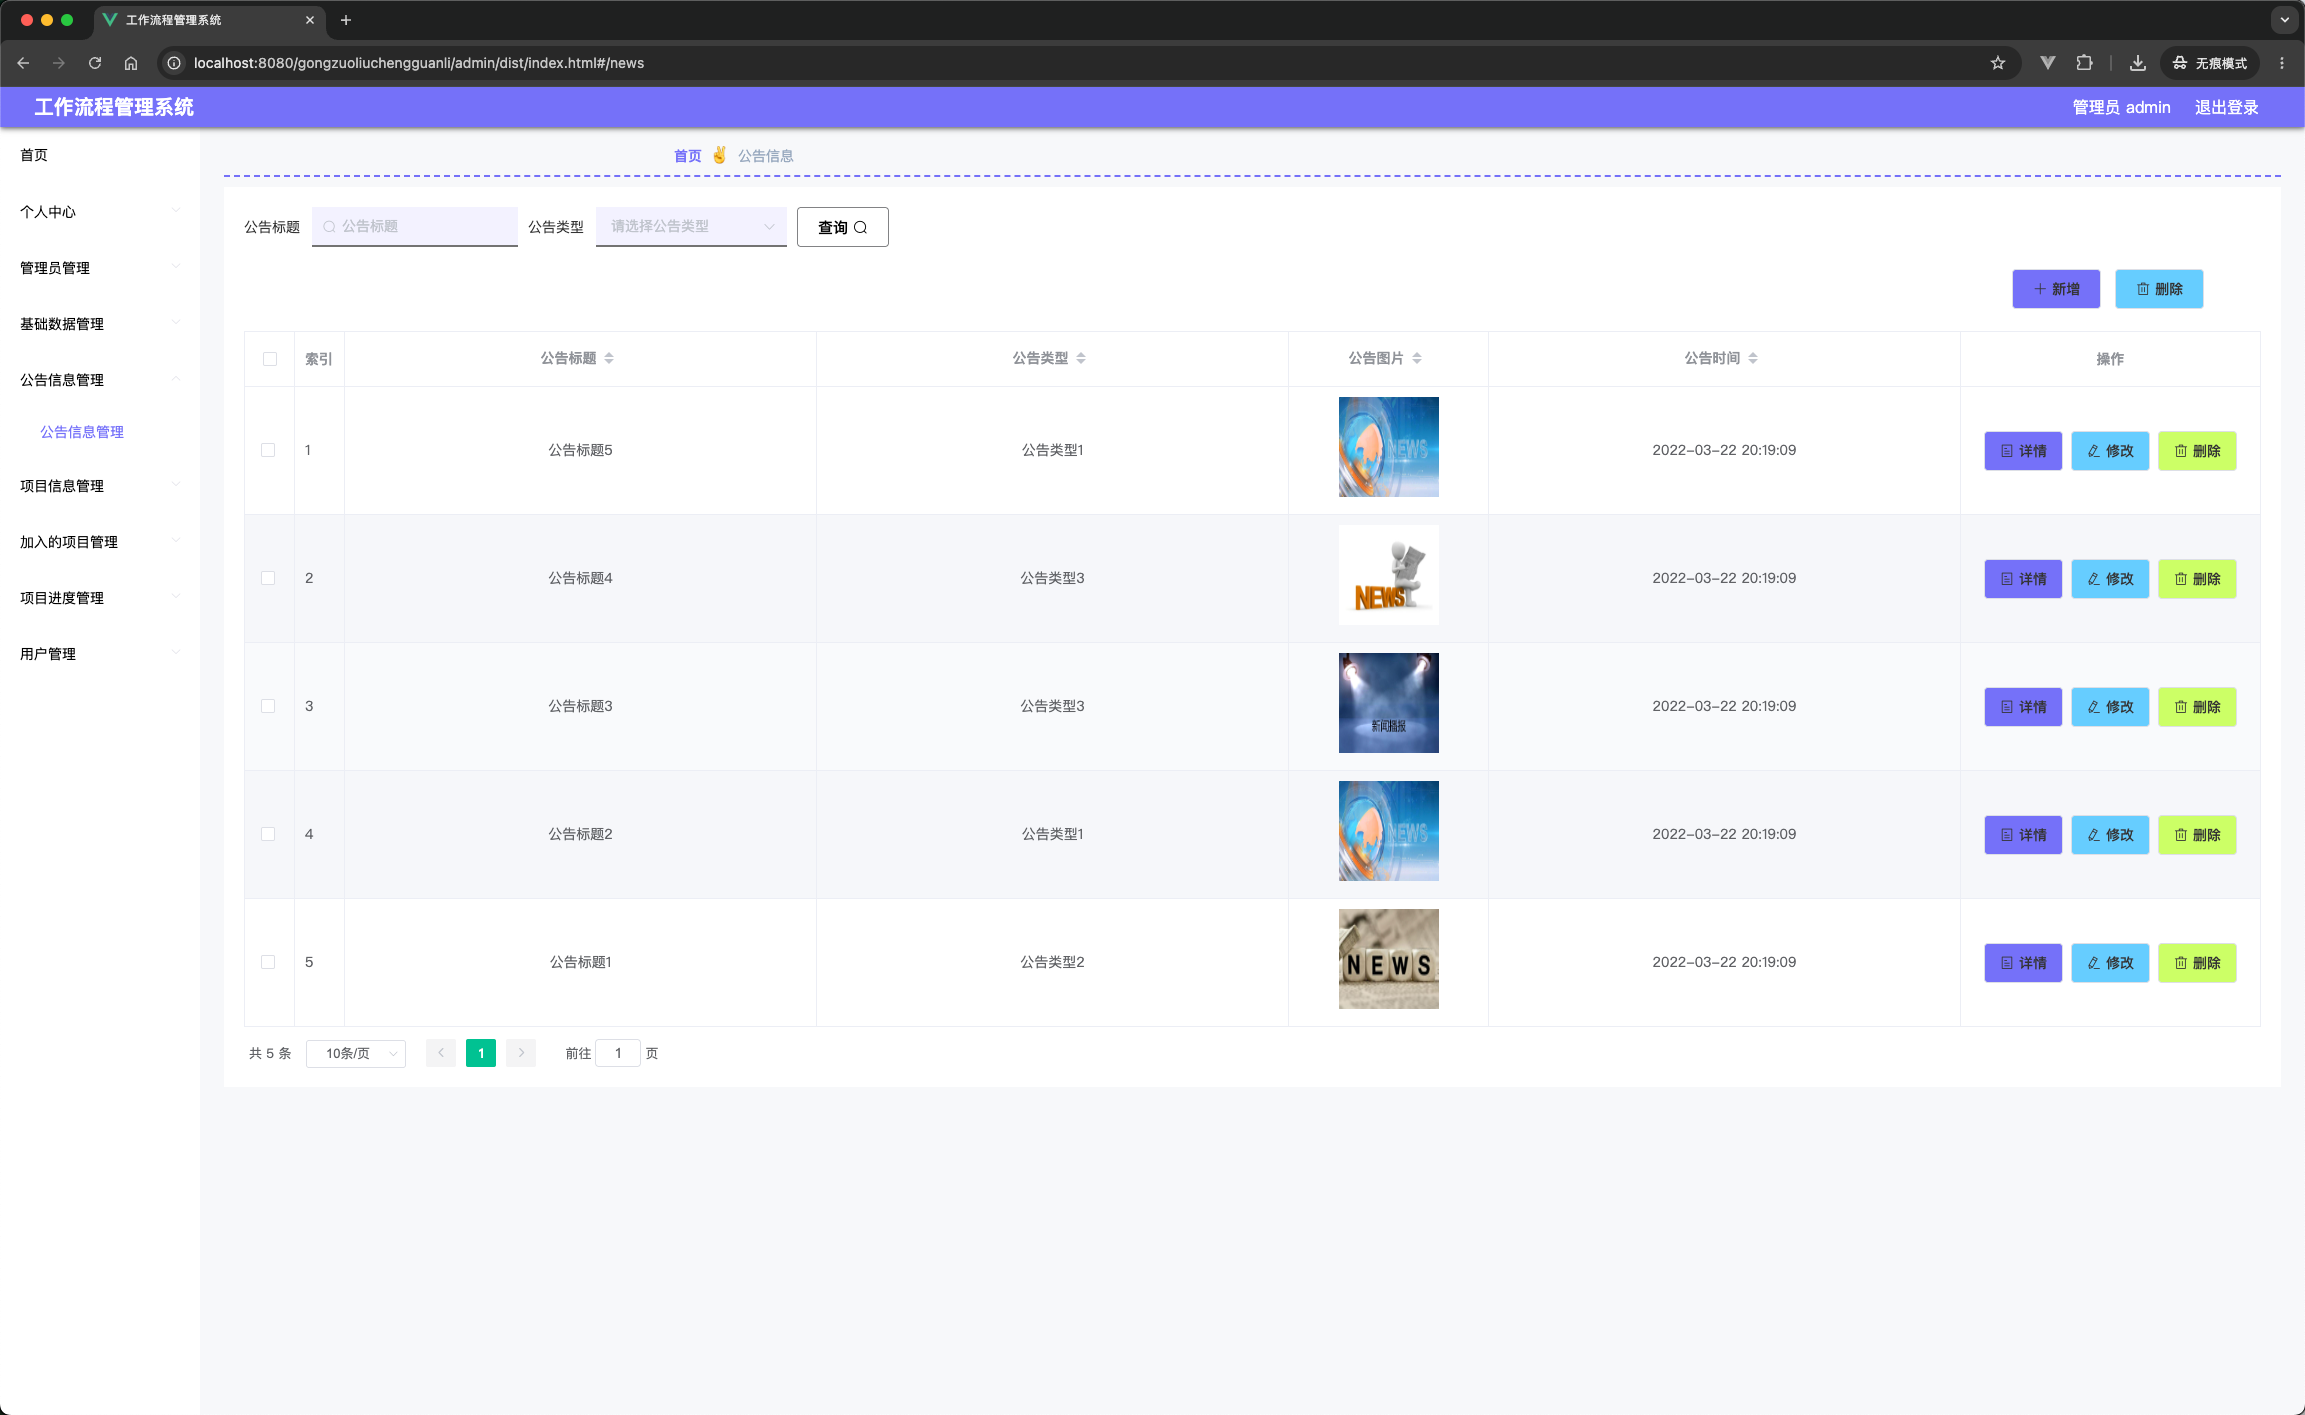Image resolution: width=2305 pixels, height=1415 pixels.
Task: Click the 查询 search button
Action: click(843, 227)
